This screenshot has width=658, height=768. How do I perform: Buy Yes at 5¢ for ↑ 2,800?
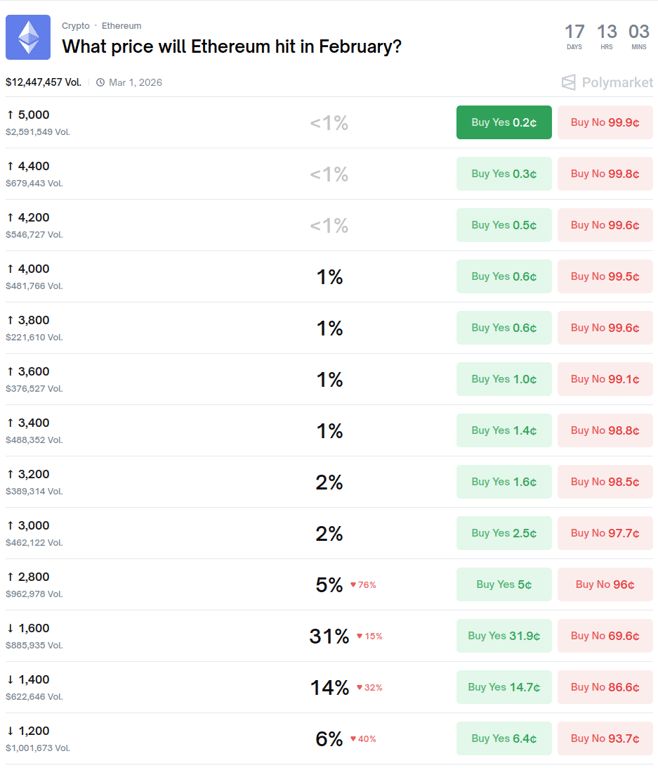504,584
